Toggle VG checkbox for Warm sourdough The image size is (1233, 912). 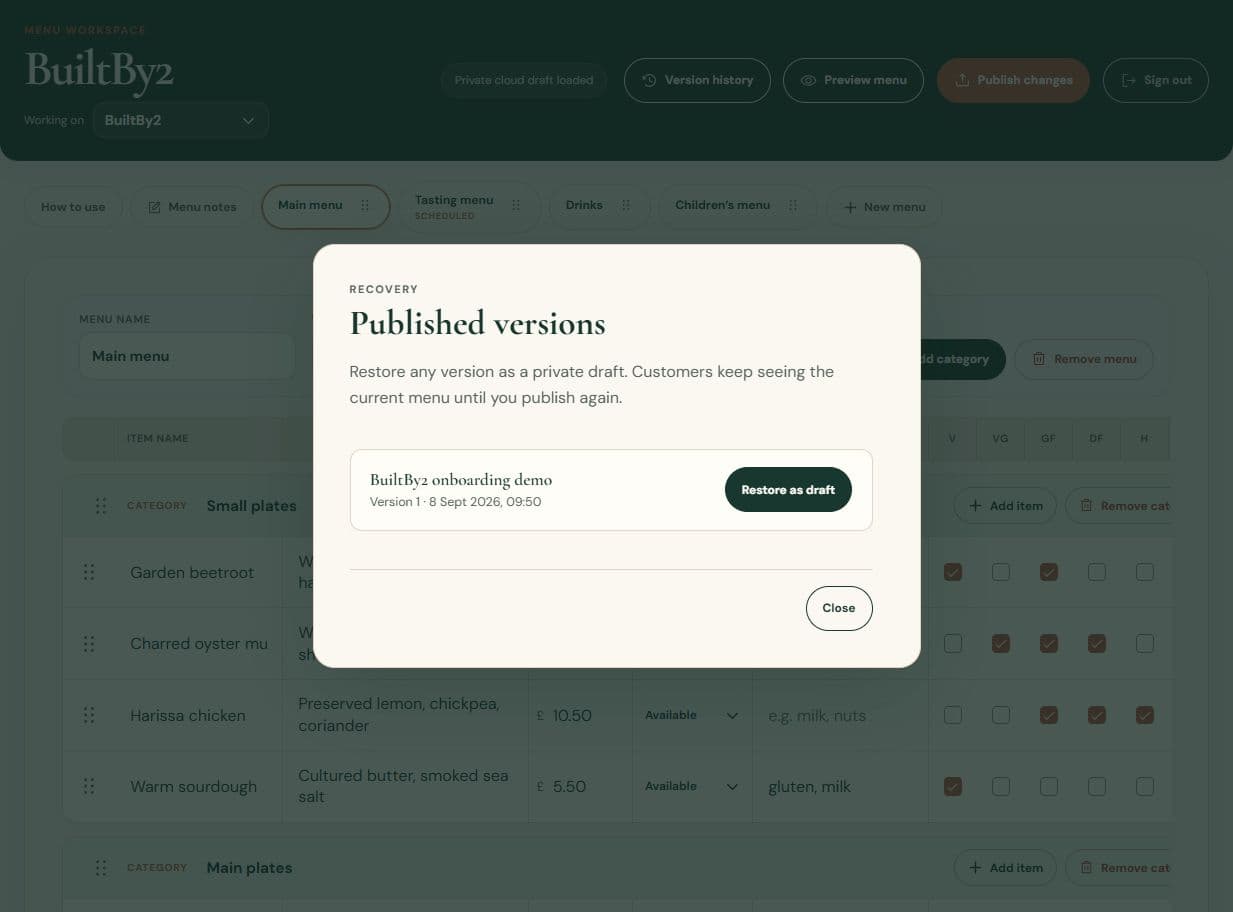click(x=1001, y=786)
